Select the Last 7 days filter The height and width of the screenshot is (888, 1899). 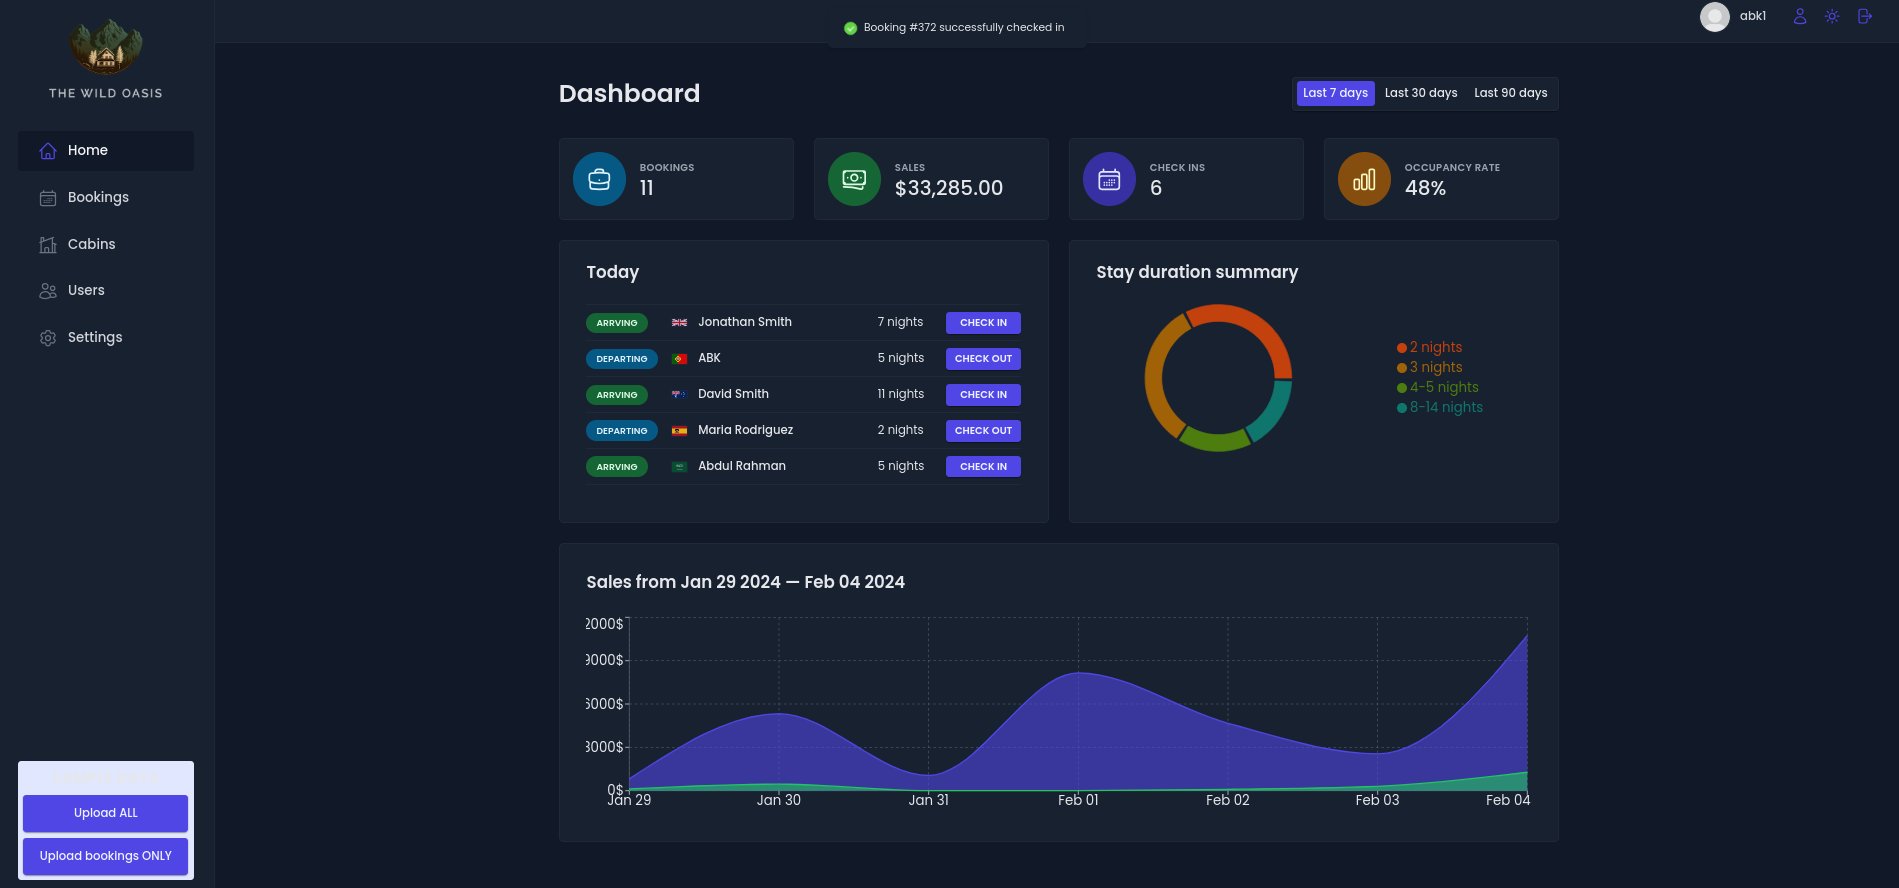[1335, 93]
